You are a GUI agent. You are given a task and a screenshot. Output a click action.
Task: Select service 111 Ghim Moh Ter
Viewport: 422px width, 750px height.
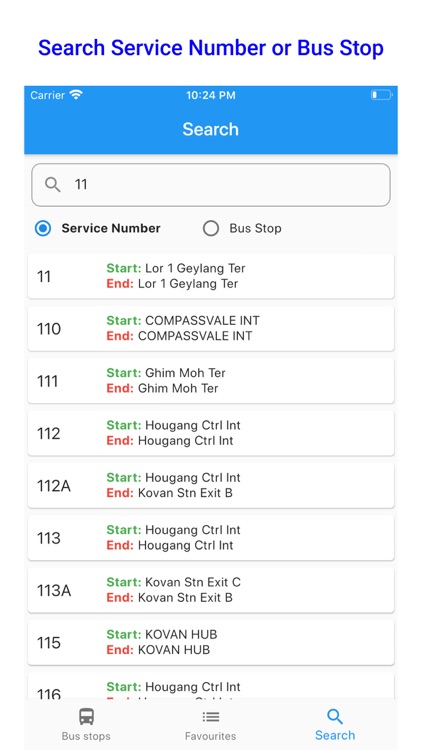pos(211,381)
